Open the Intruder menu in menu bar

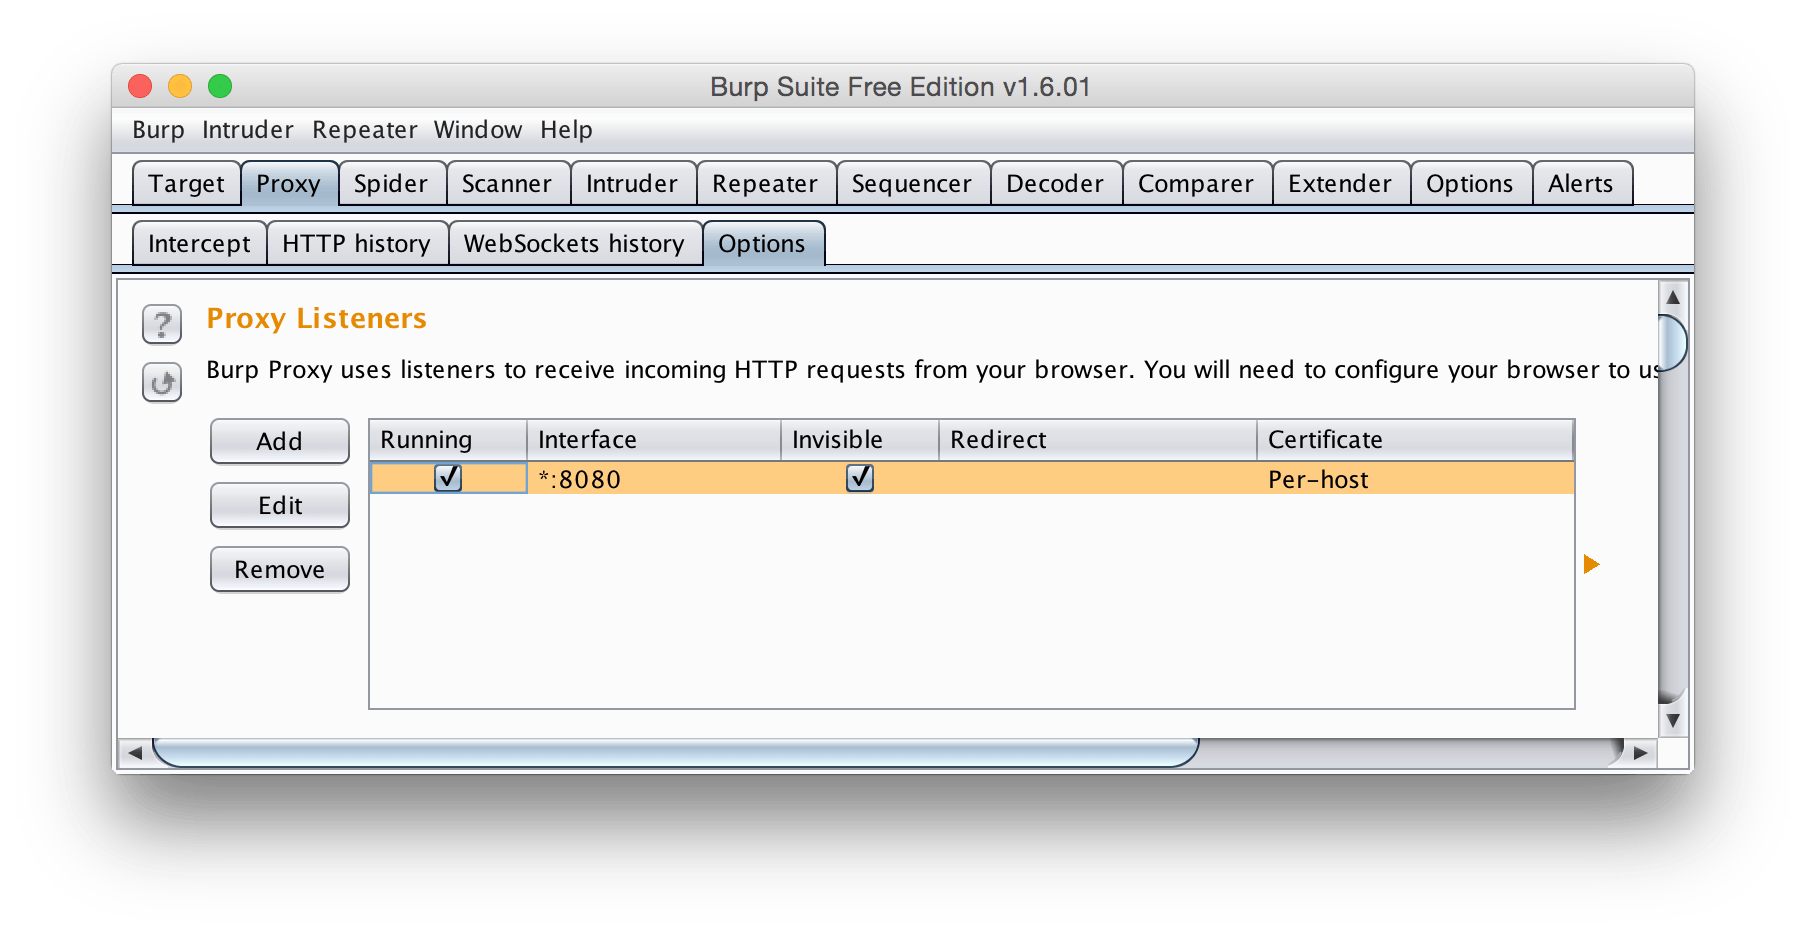pos(247,130)
